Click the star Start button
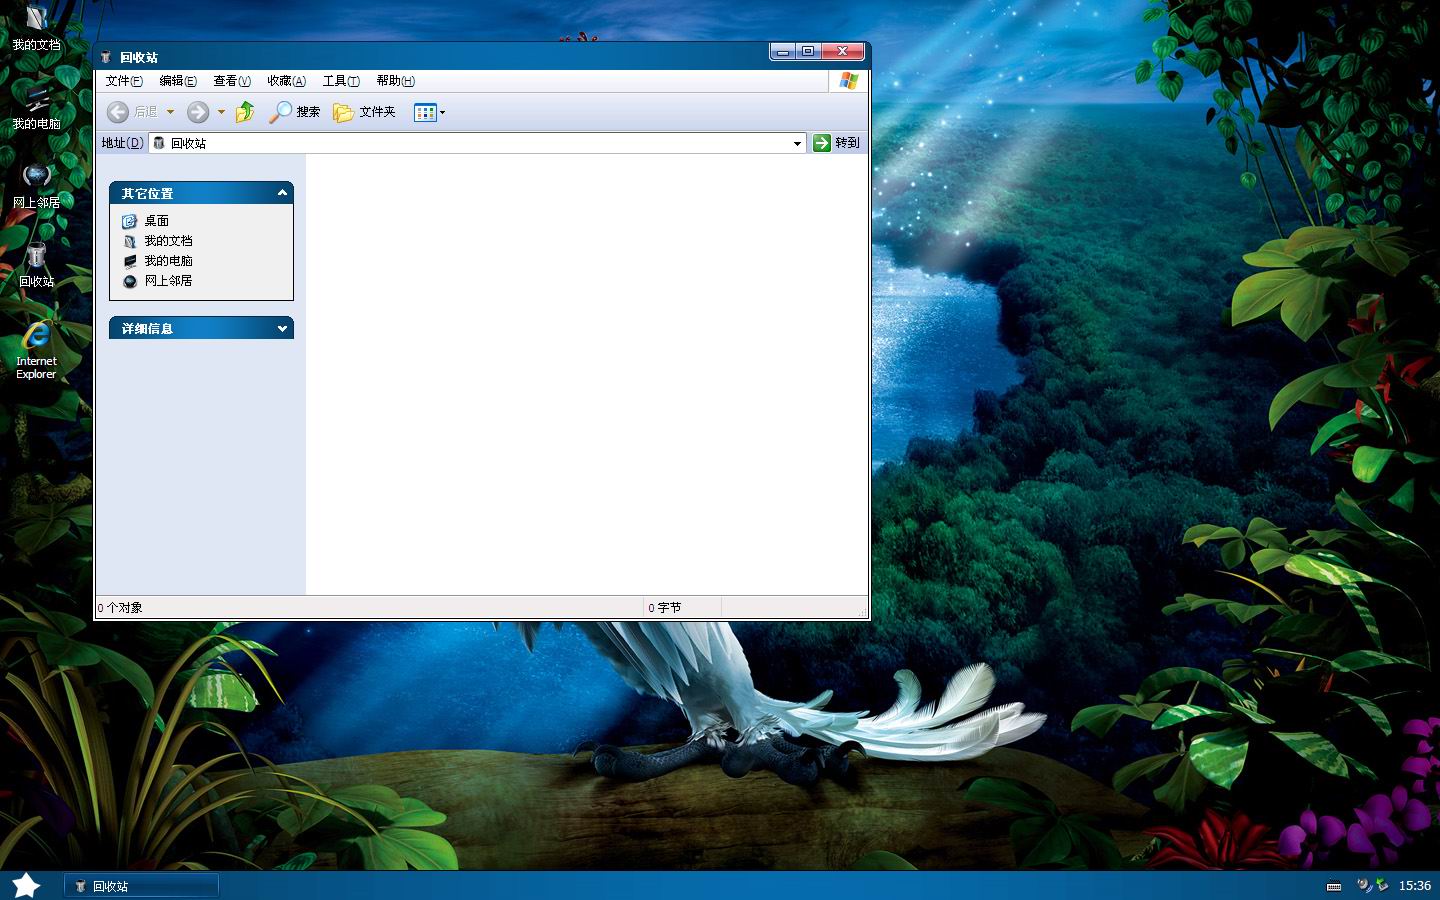 tap(26, 885)
